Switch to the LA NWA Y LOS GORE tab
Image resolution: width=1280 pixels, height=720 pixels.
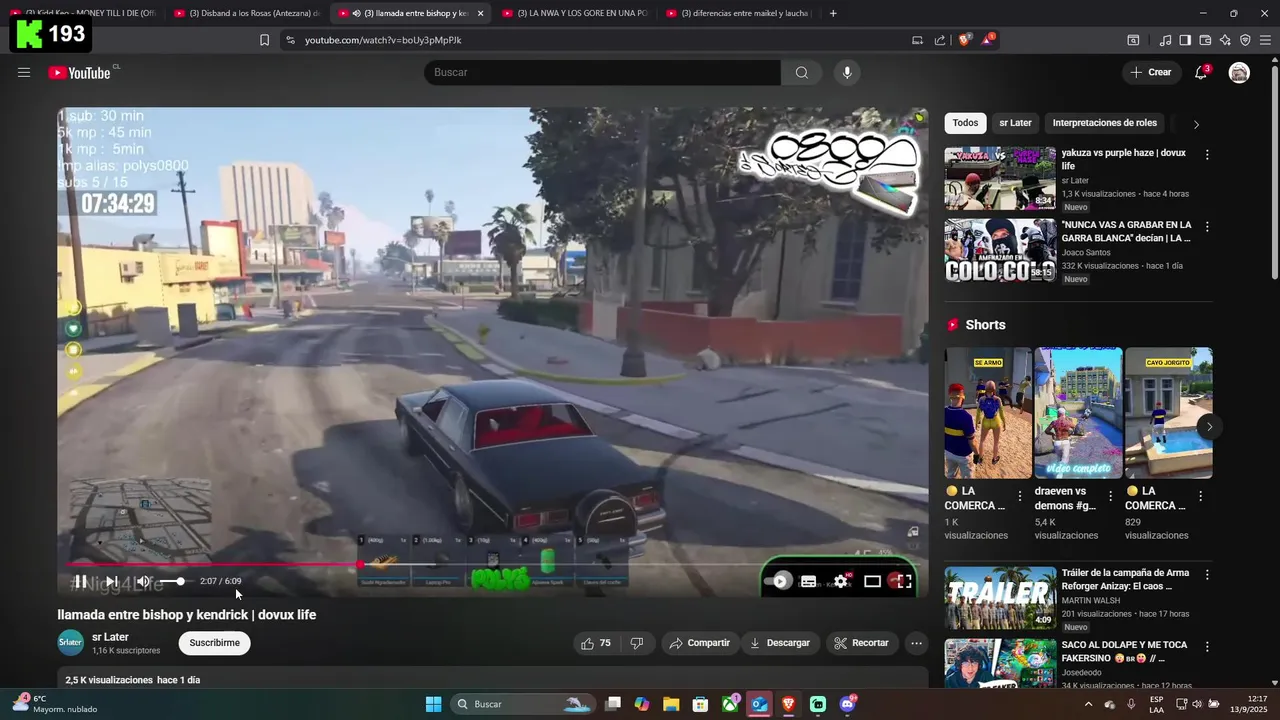pos(575,13)
